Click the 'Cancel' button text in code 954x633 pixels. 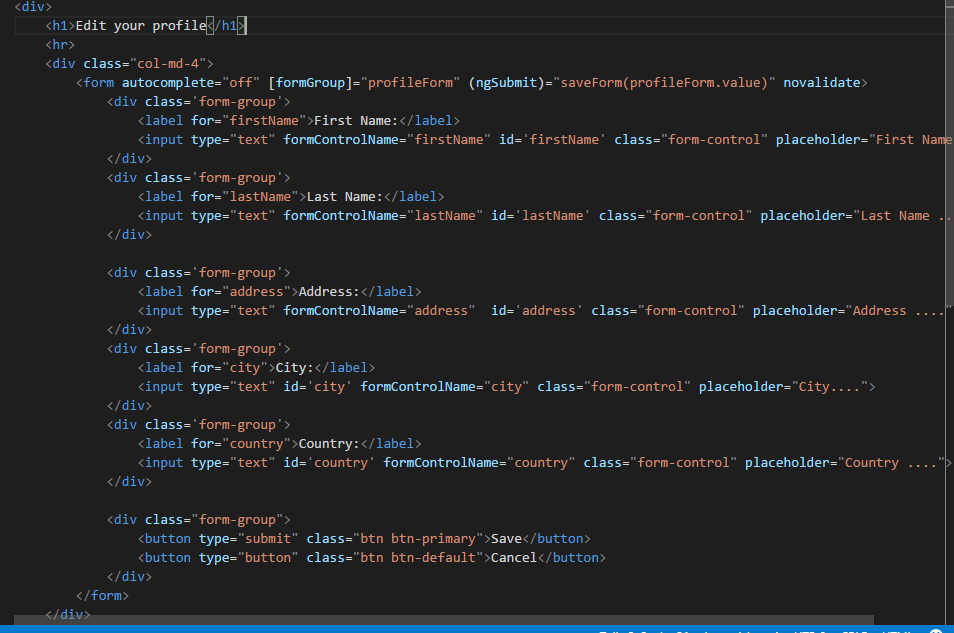click(x=514, y=558)
